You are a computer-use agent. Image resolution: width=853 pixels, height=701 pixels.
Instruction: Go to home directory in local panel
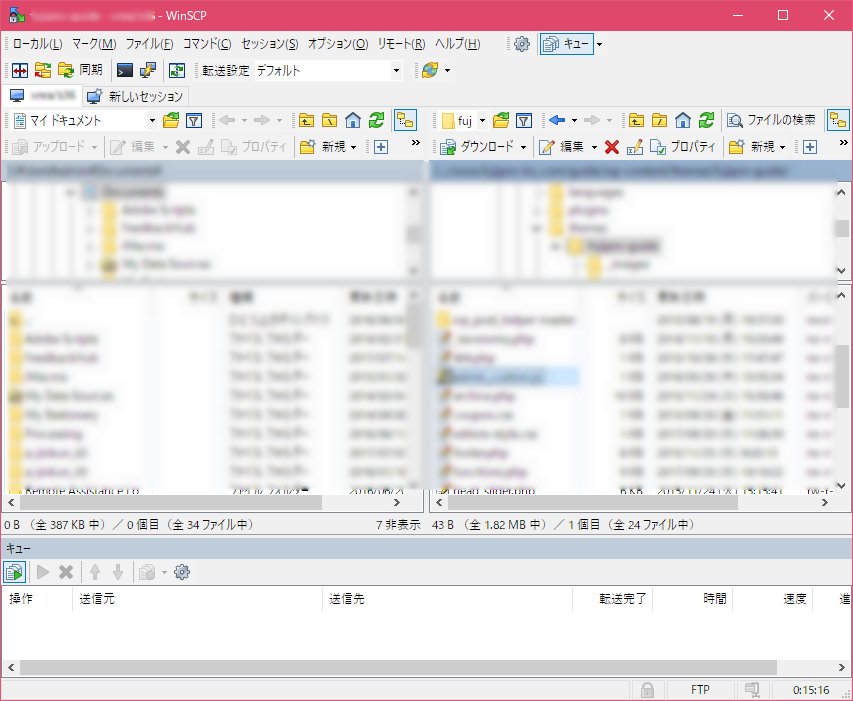tap(353, 120)
